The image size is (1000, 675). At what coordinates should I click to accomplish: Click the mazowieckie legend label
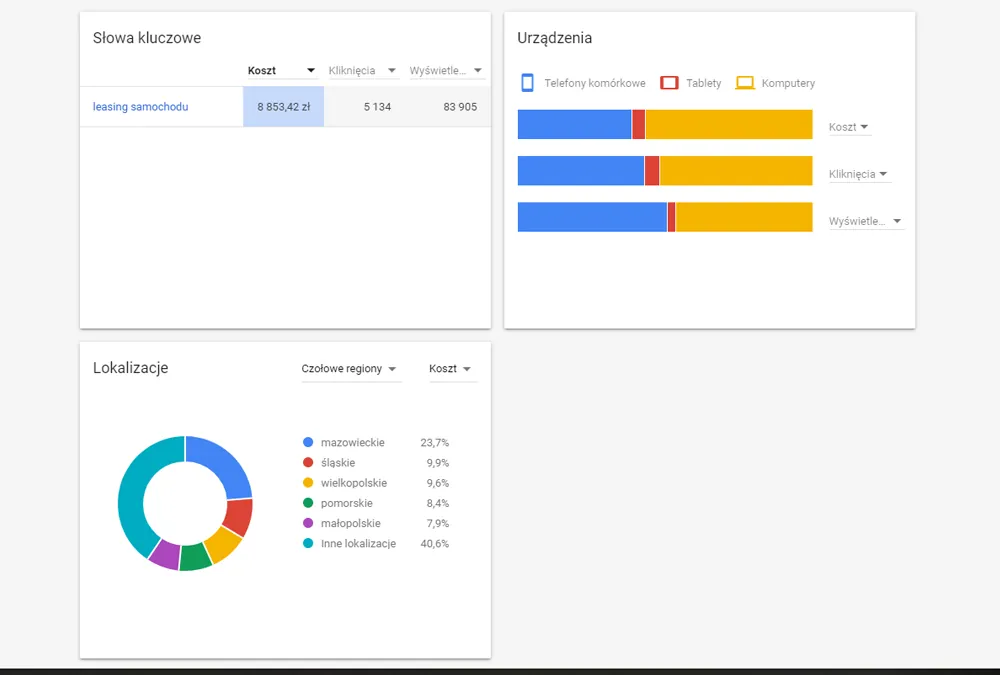click(x=353, y=442)
